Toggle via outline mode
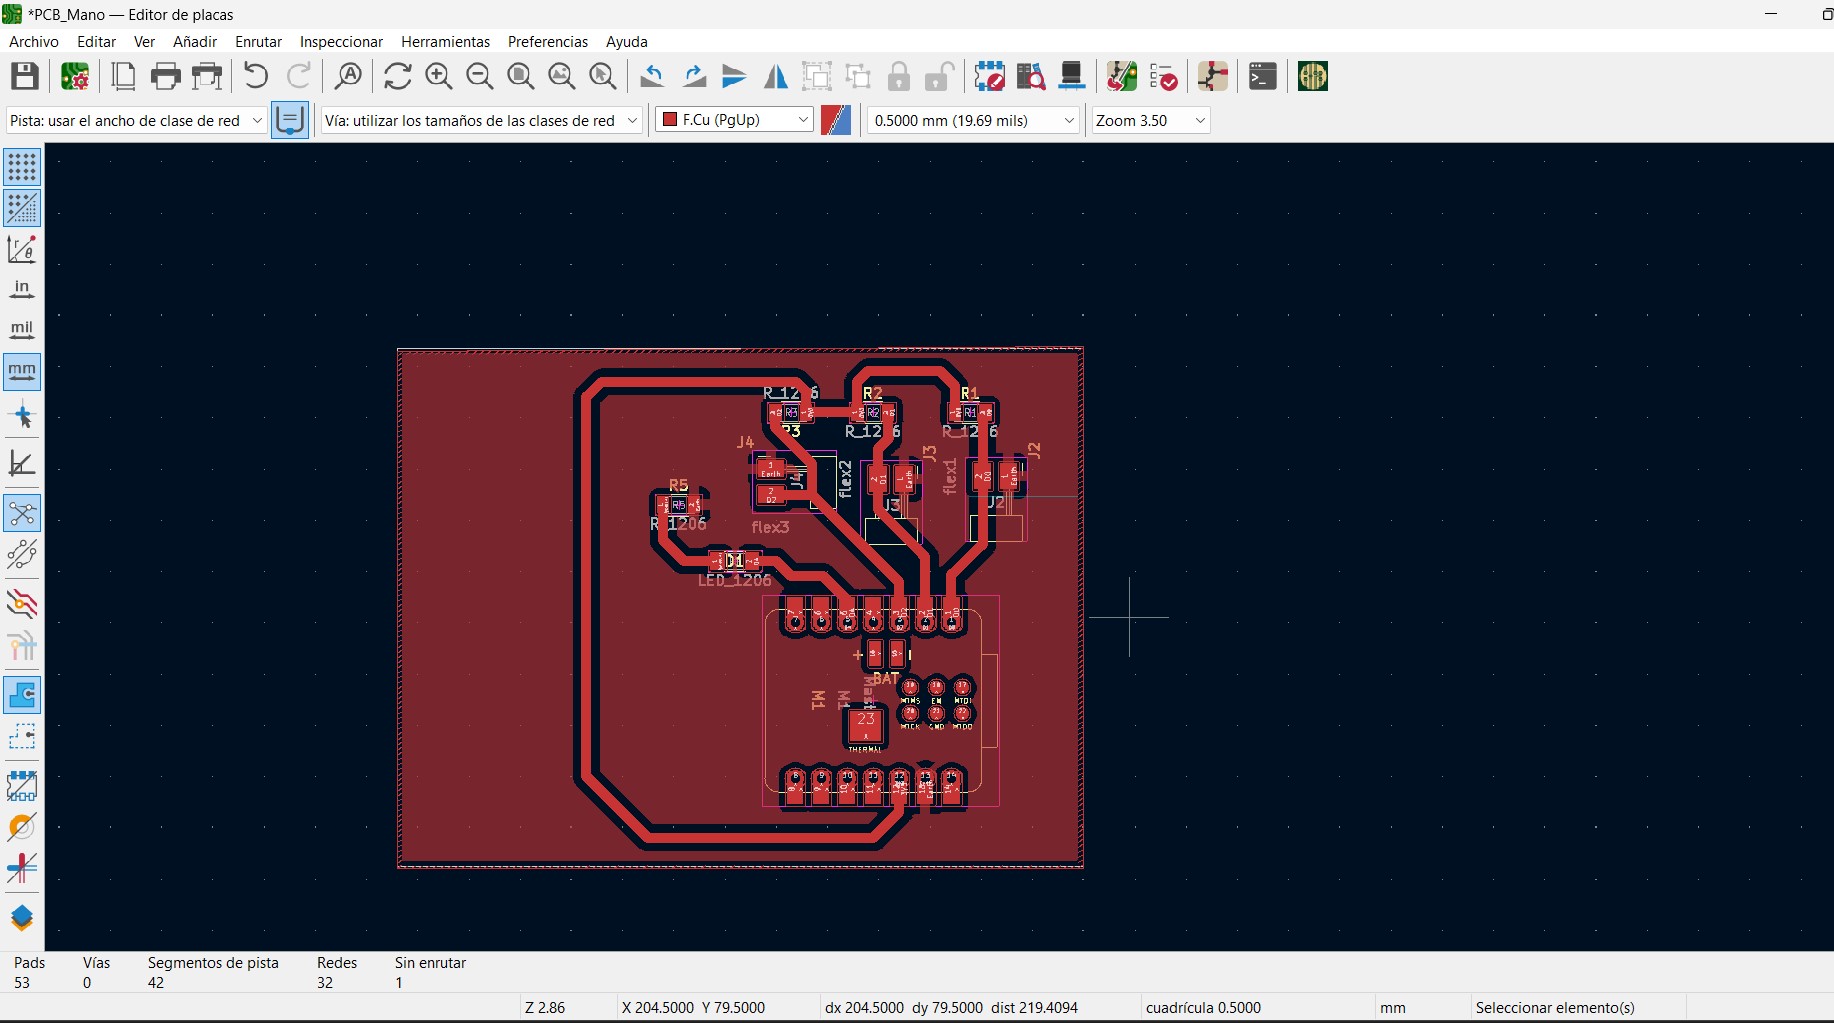 22,827
